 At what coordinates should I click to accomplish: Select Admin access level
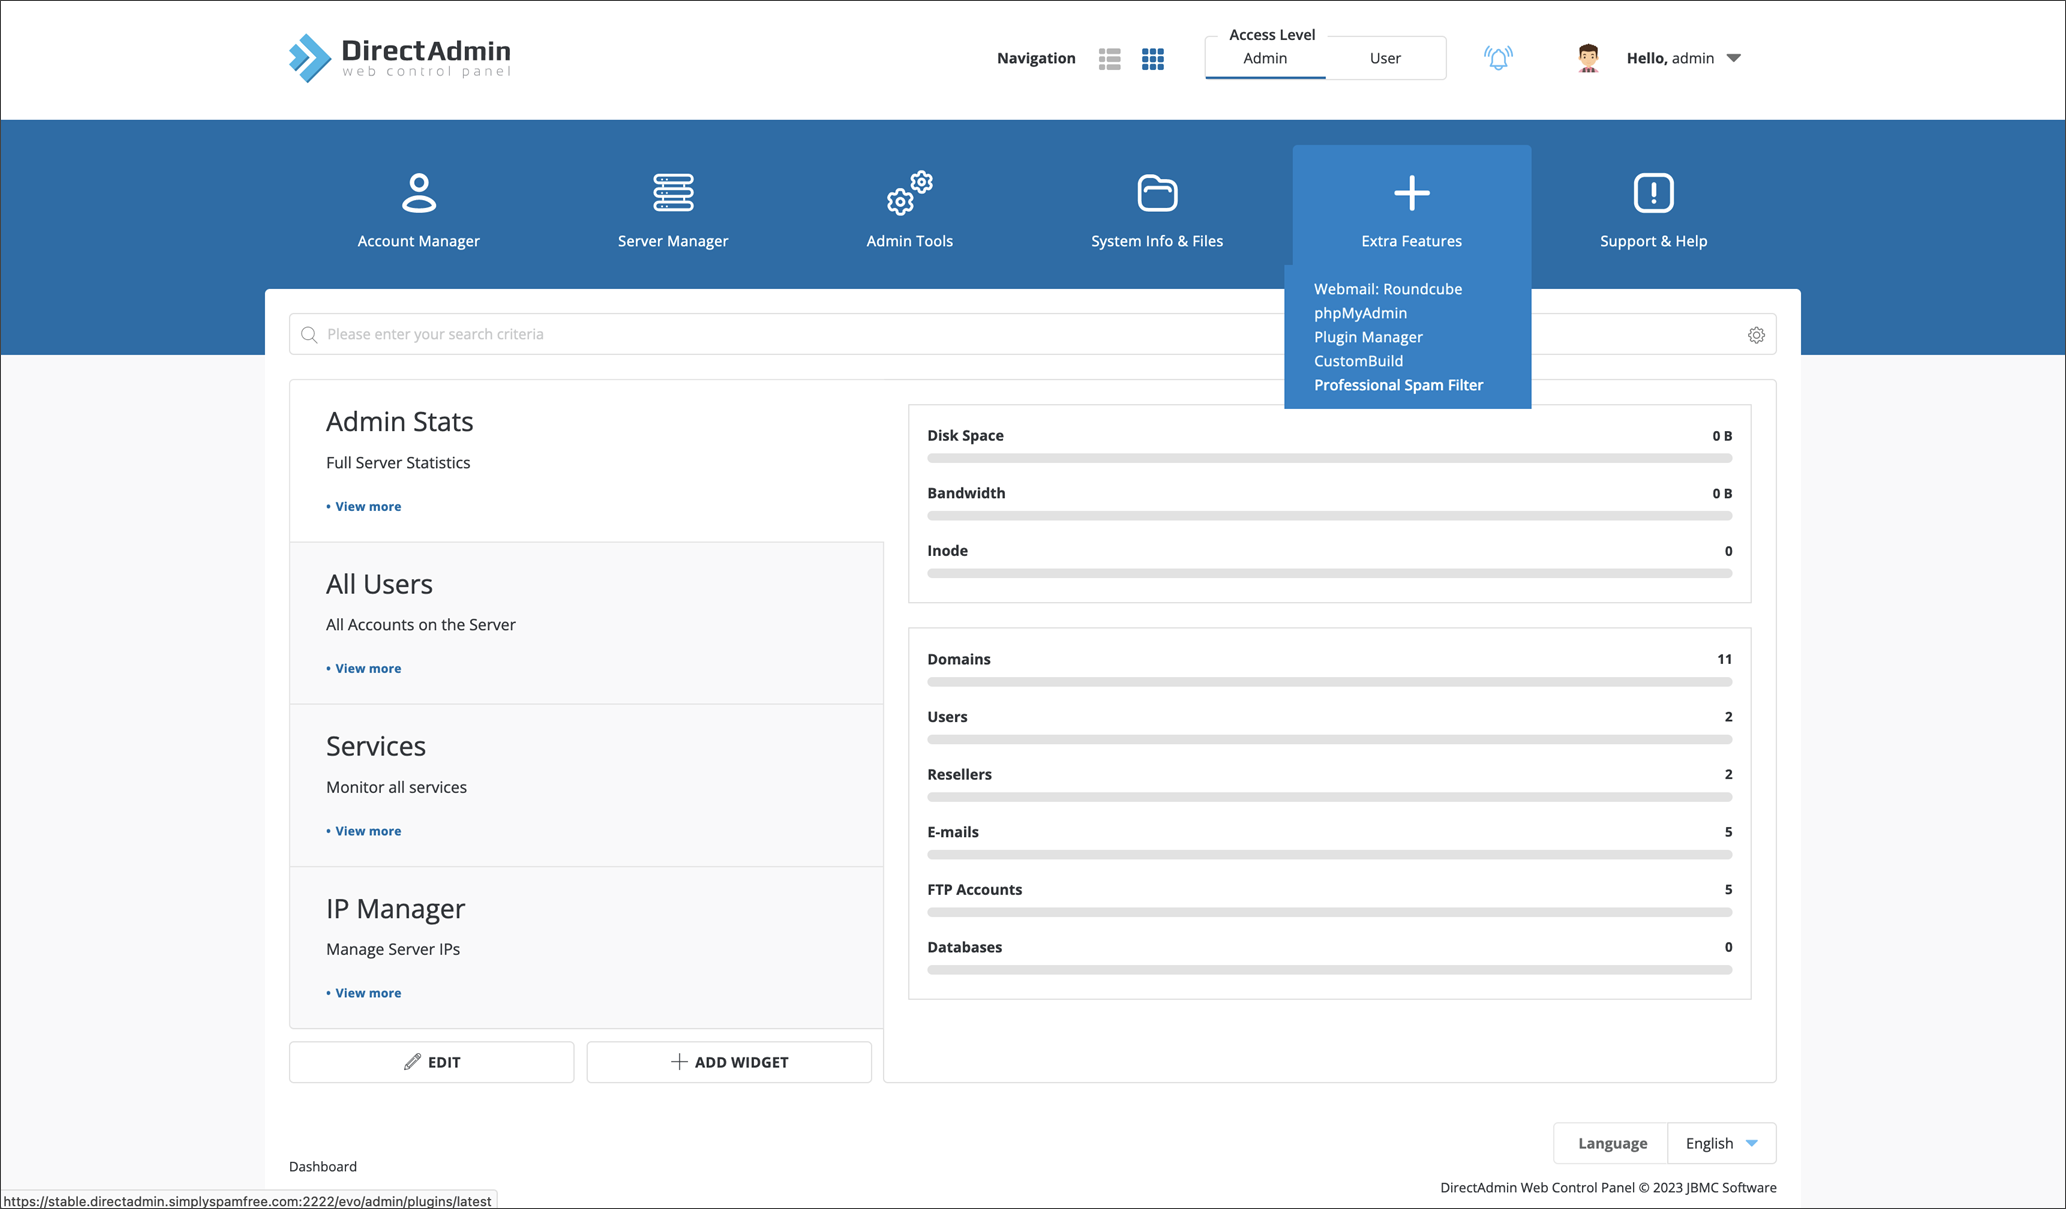point(1265,58)
